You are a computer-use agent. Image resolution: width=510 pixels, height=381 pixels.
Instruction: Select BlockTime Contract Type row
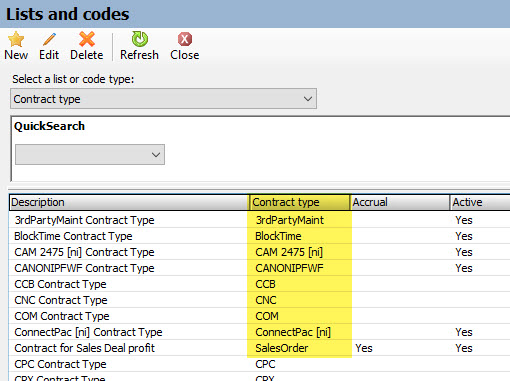pyautogui.click(x=260, y=236)
